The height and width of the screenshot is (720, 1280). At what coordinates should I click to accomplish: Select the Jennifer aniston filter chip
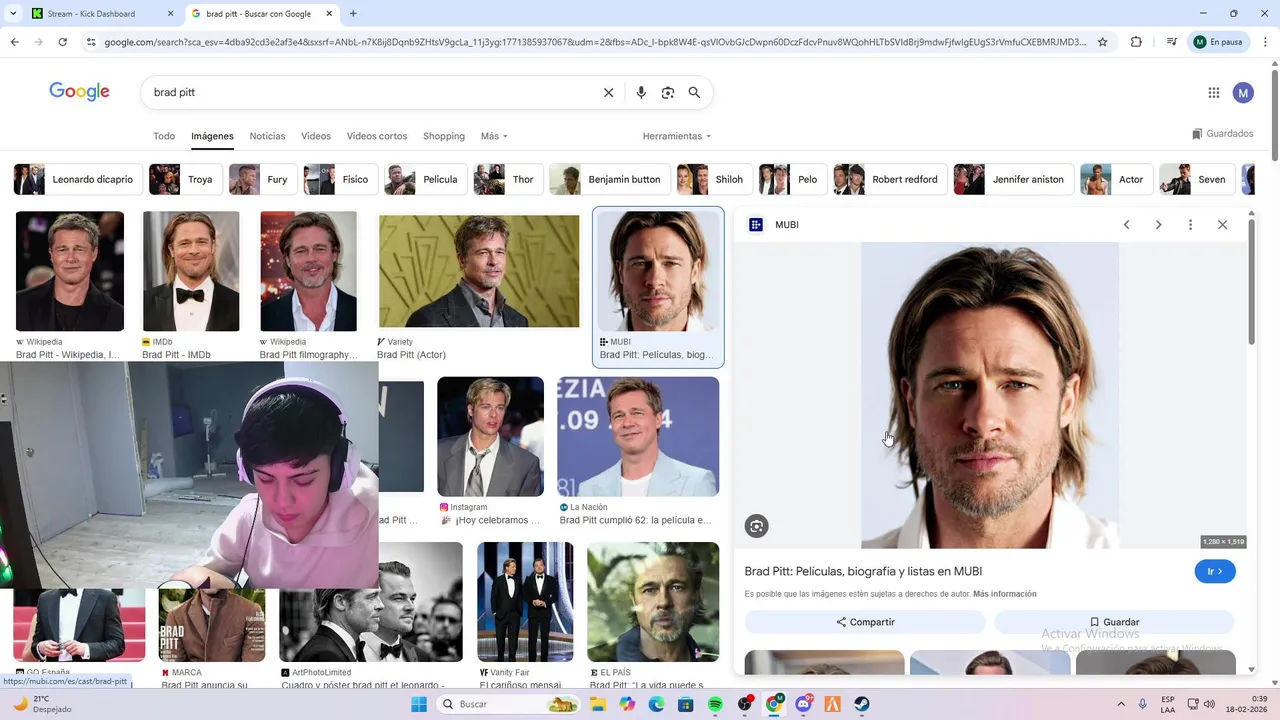pos(1013,179)
